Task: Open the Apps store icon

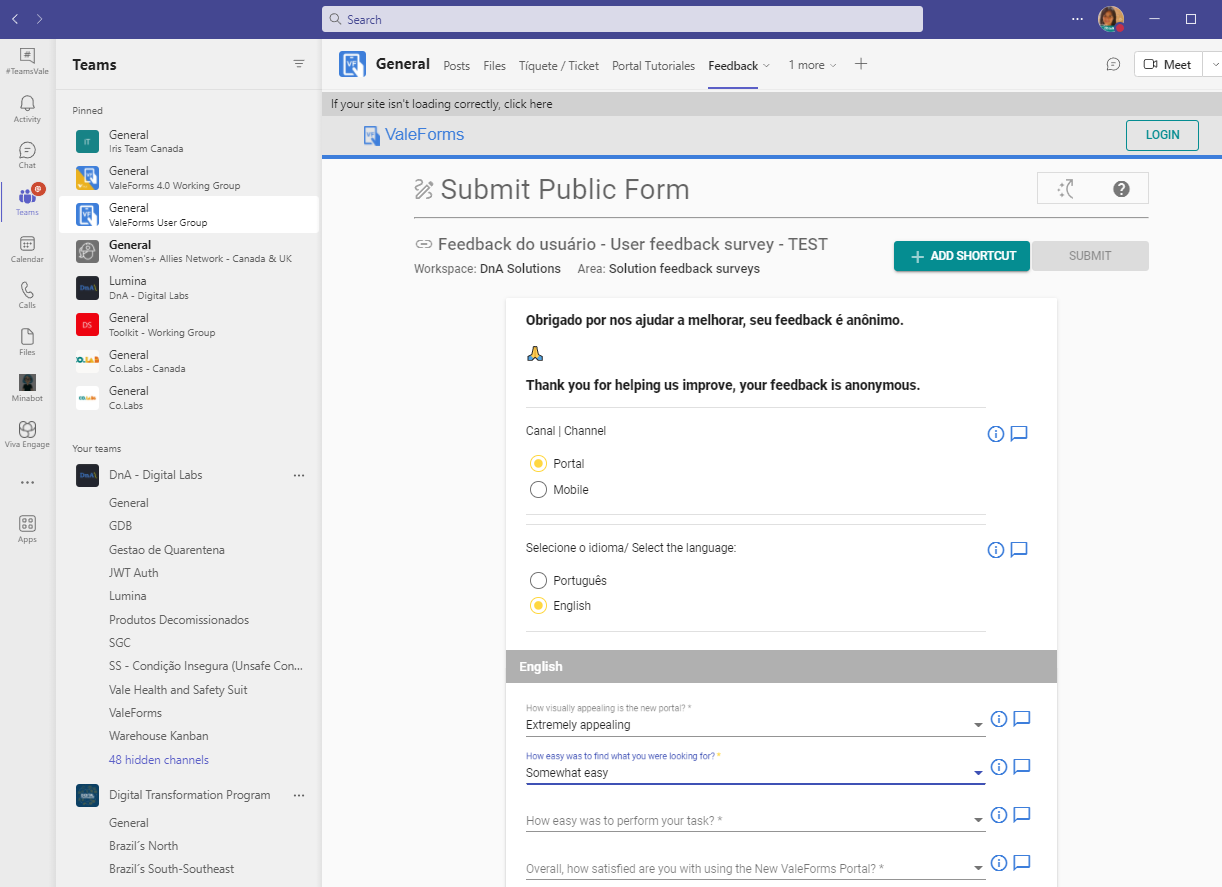Action: coord(27,528)
